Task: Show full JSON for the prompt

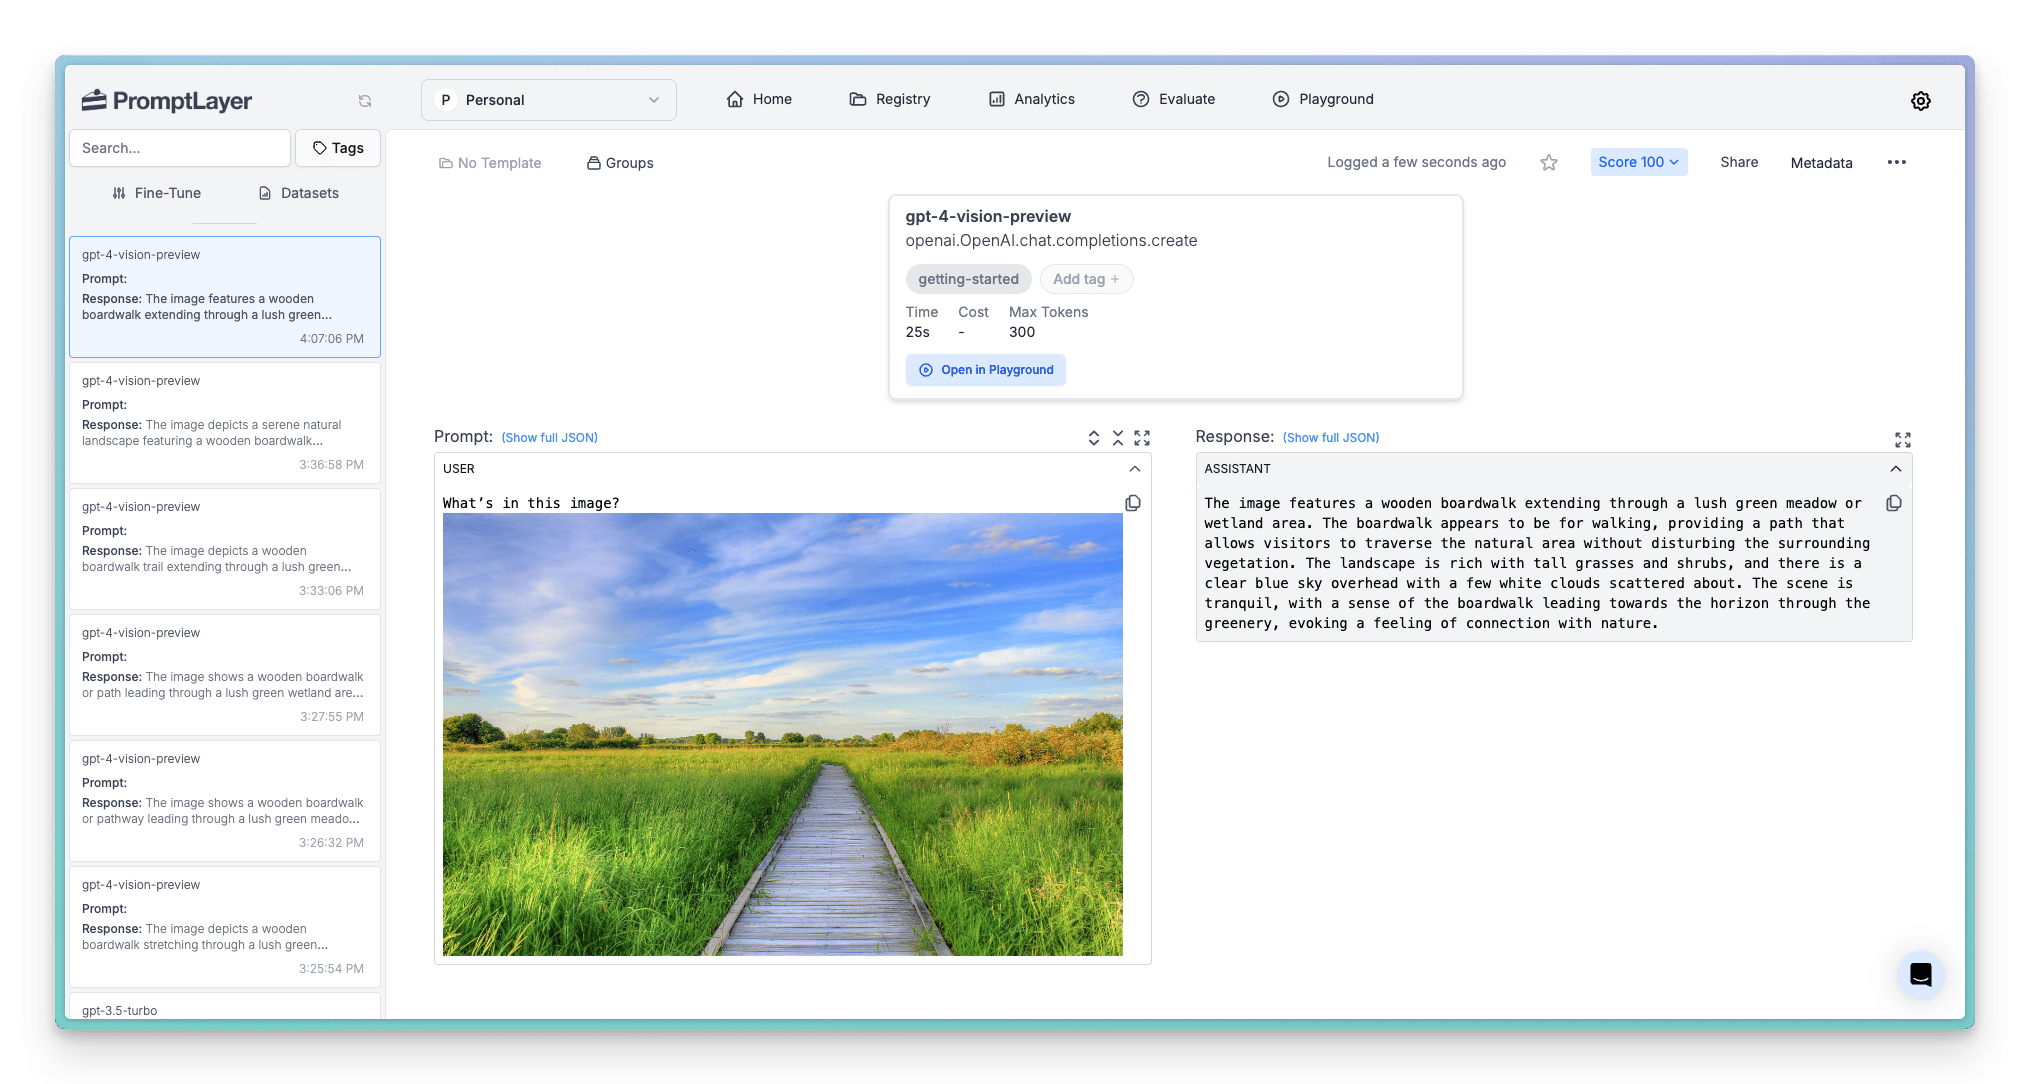Action: click(x=550, y=438)
